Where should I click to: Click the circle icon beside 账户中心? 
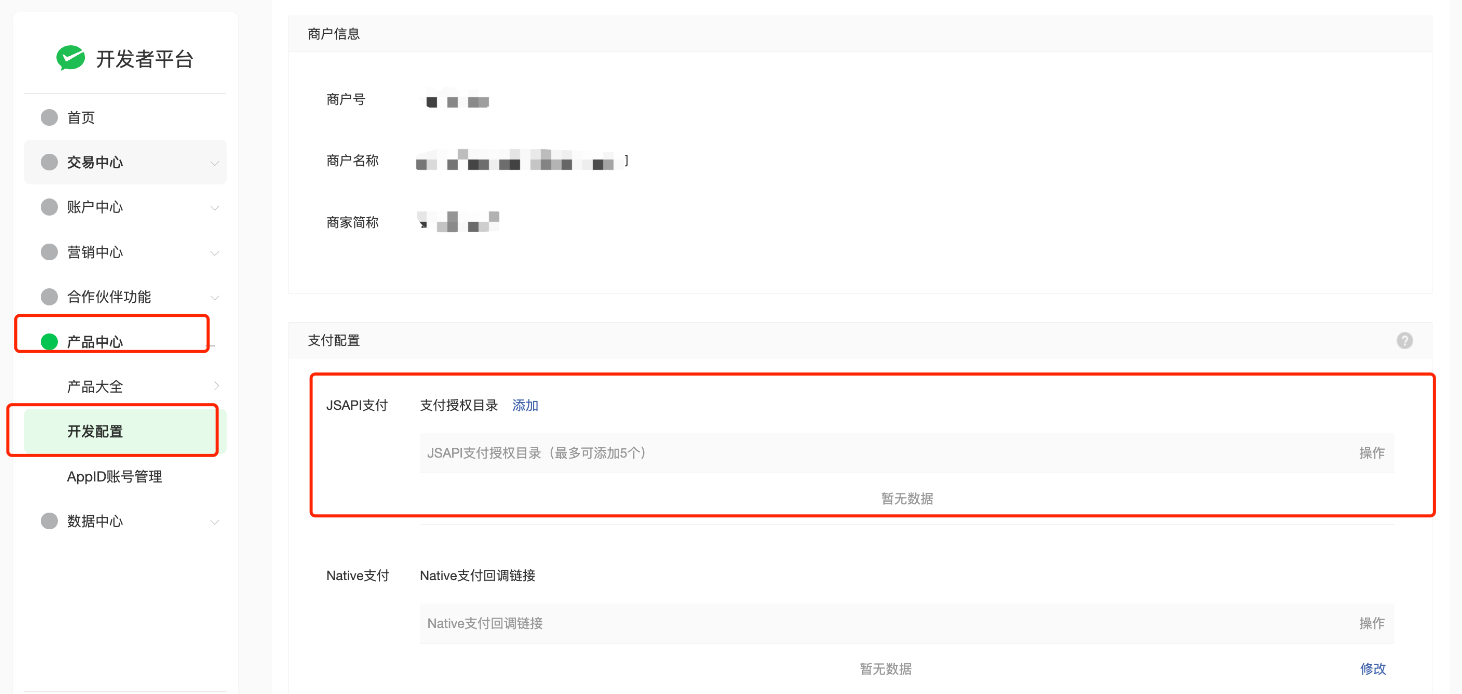(49, 207)
